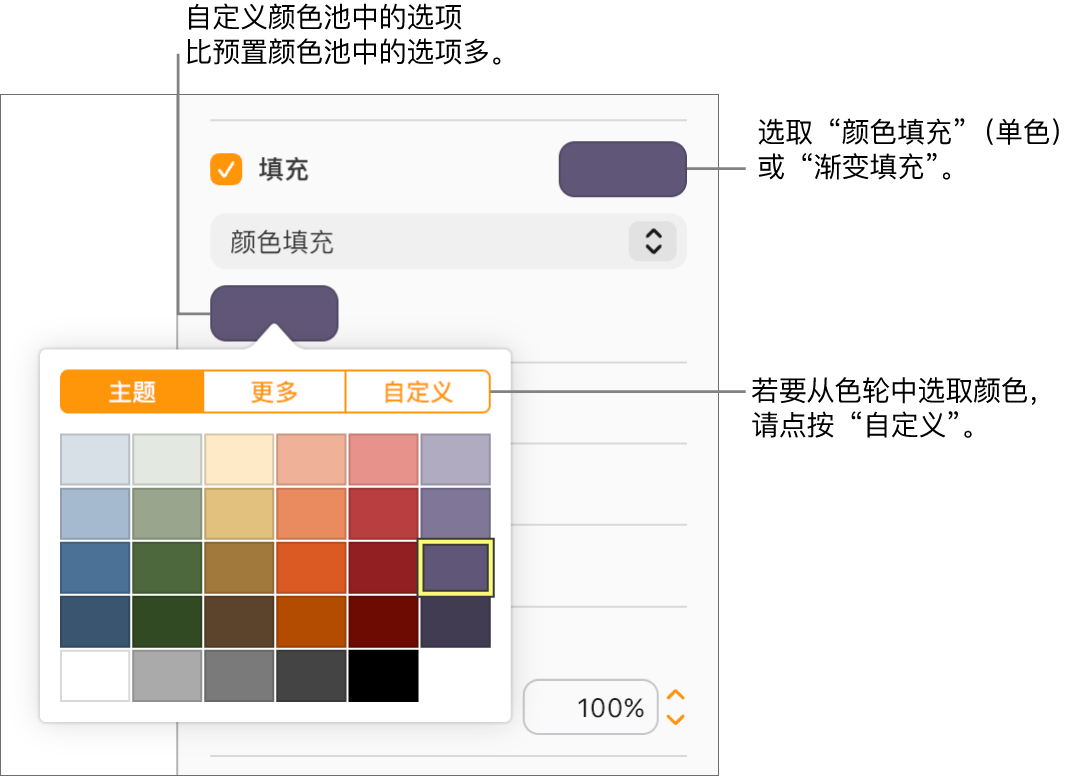This screenshot has height=777, width=1073.
Task: Select the white color swatch
Action: 94,676
